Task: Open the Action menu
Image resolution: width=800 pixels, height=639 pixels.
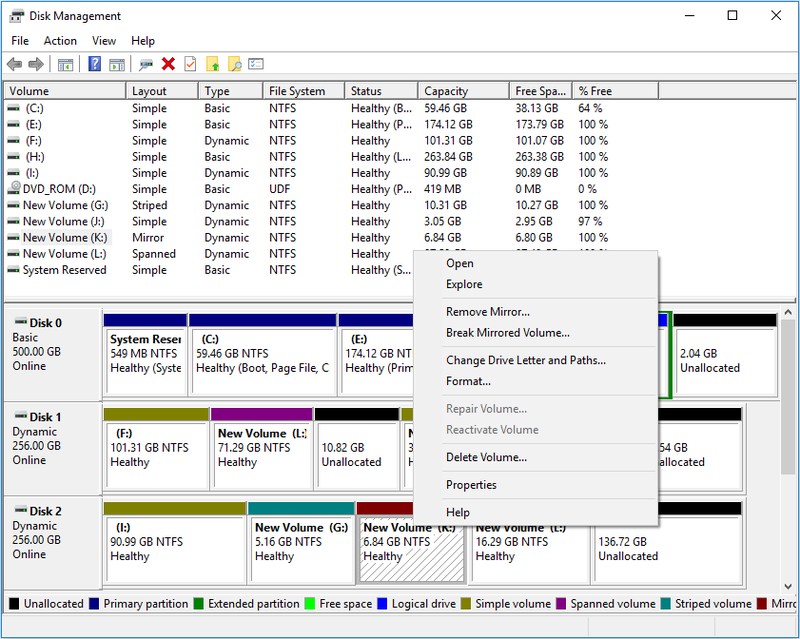Action: (60, 41)
